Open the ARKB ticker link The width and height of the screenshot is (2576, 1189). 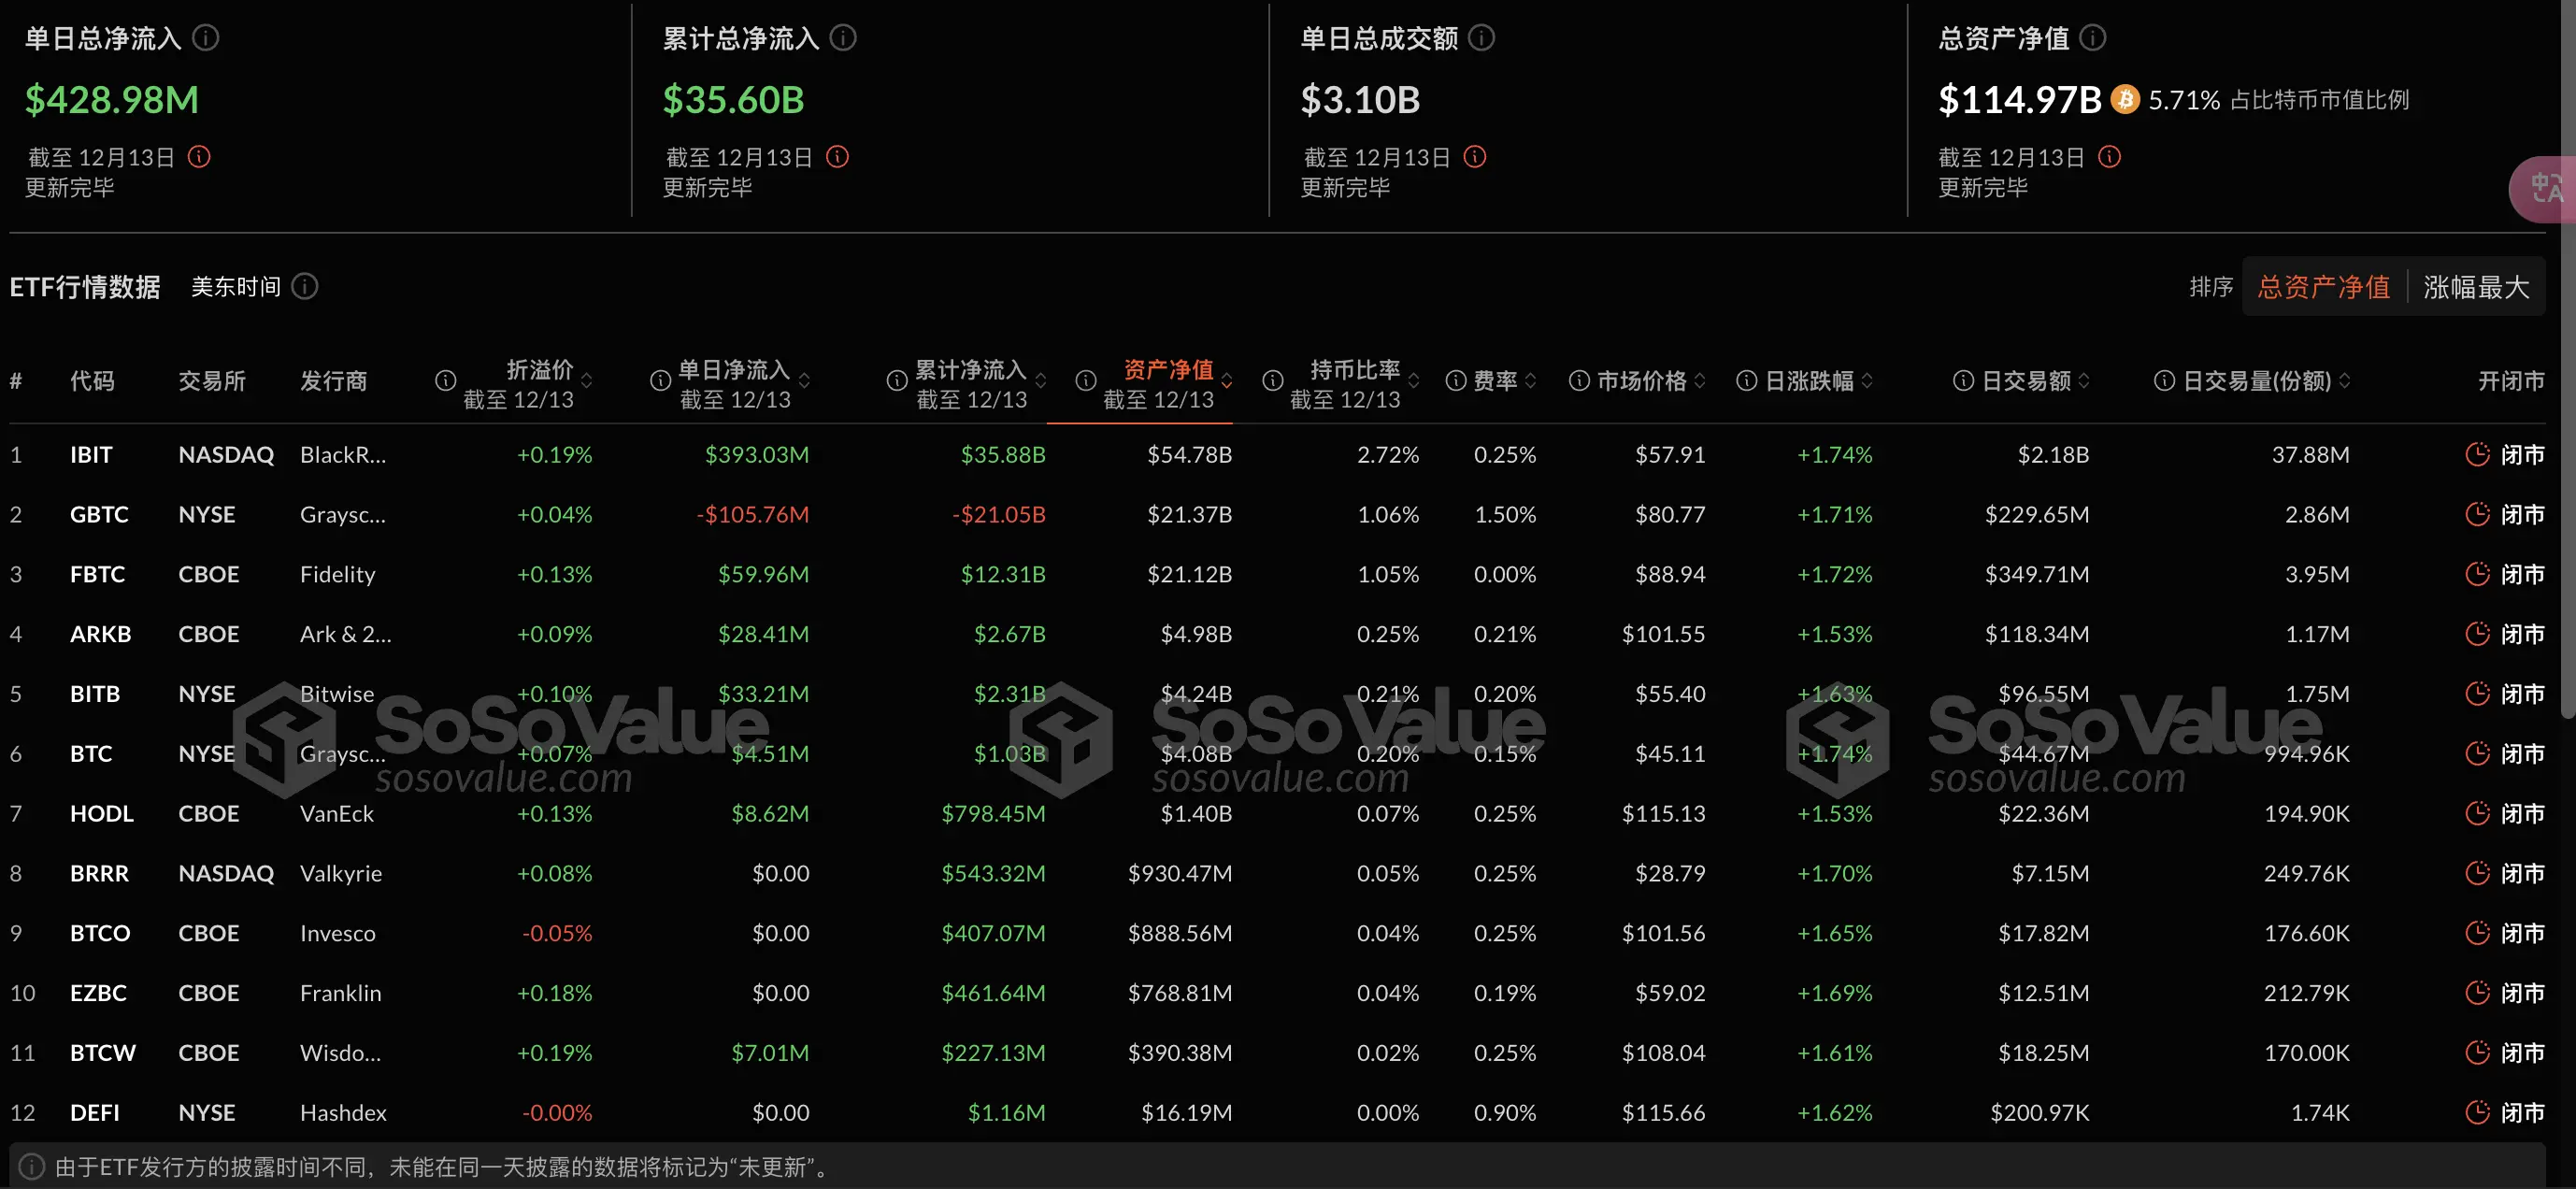100,635
